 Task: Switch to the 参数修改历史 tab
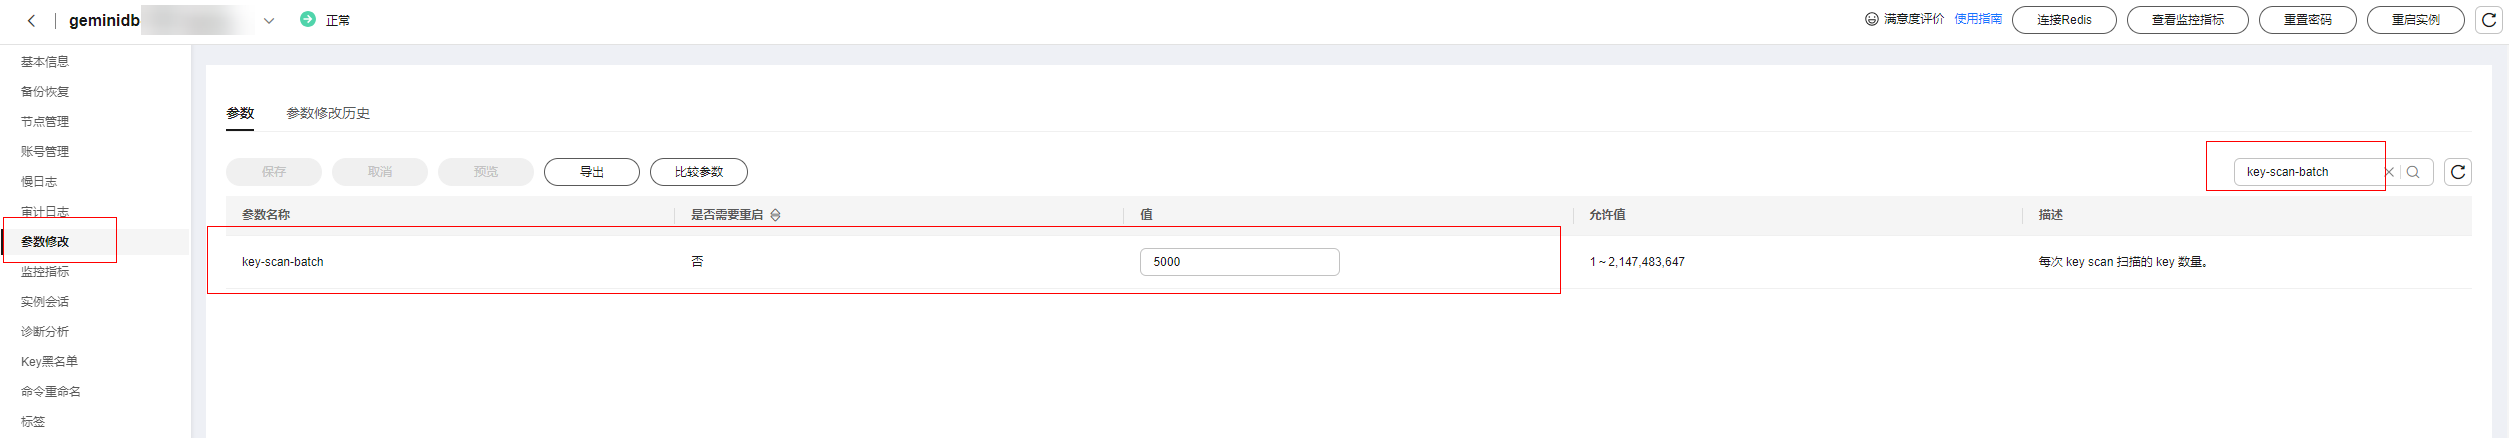(328, 113)
